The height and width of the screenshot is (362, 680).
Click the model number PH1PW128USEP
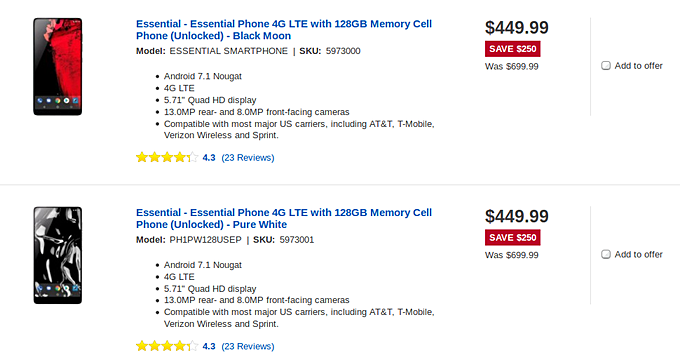point(205,239)
